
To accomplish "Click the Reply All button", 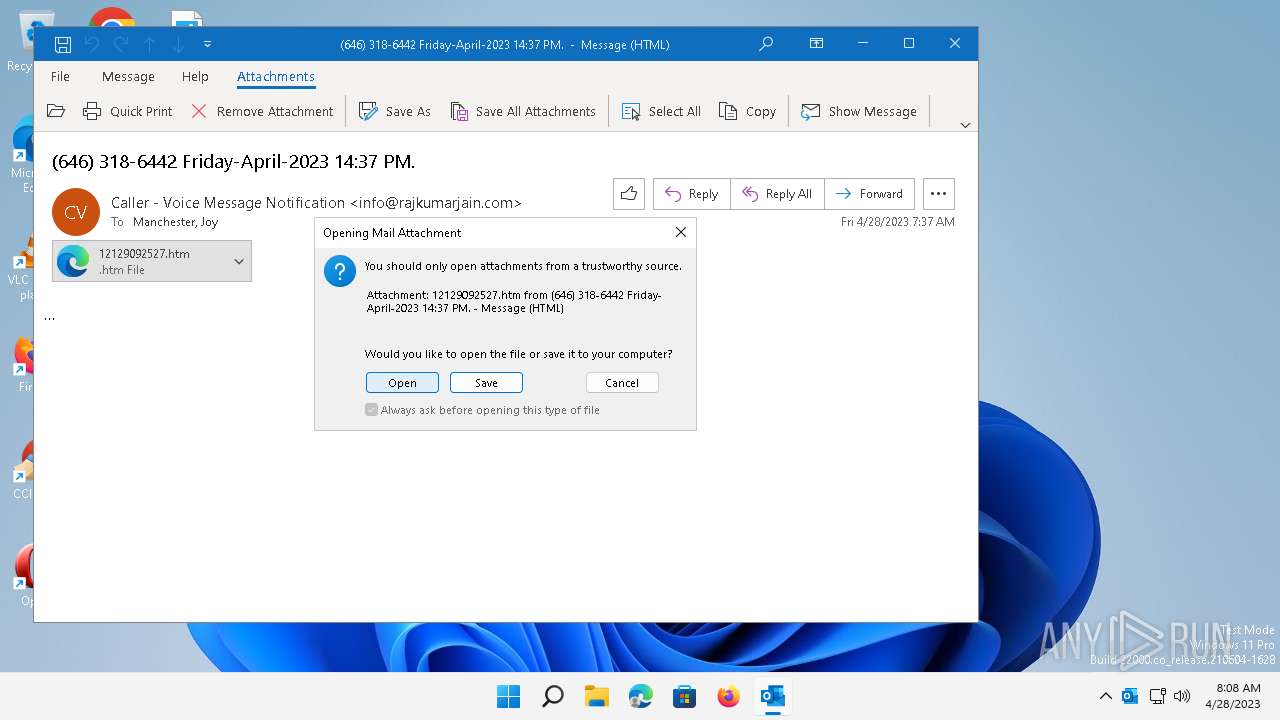I will click(778, 194).
